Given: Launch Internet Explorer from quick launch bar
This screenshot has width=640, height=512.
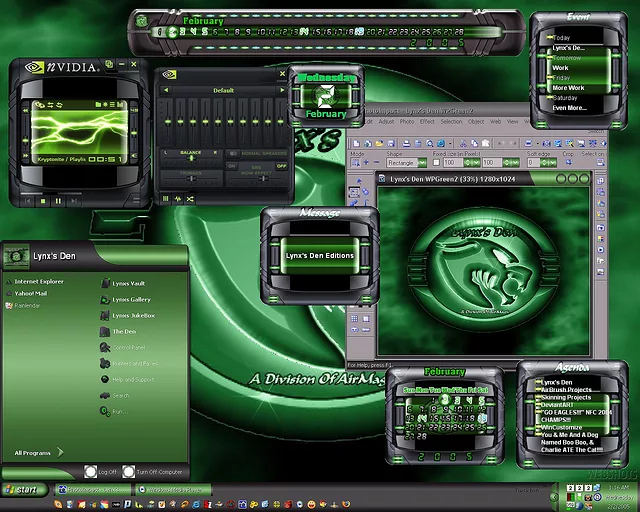Looking at the screenshot, I should (x=196, y=504).
